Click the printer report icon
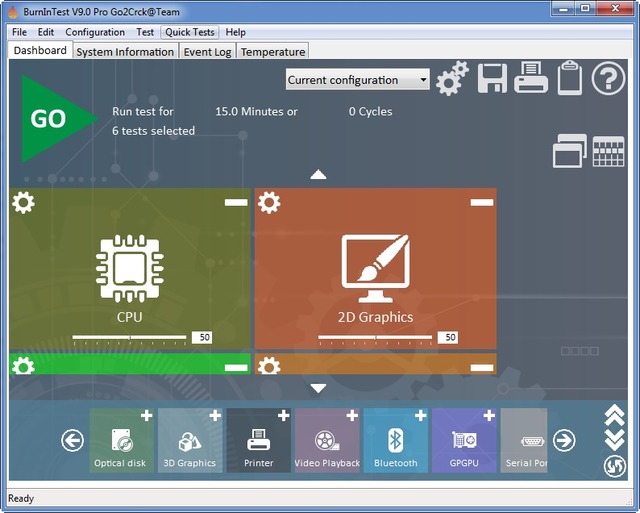Screen dimensions: 640x513 (531, 79)
